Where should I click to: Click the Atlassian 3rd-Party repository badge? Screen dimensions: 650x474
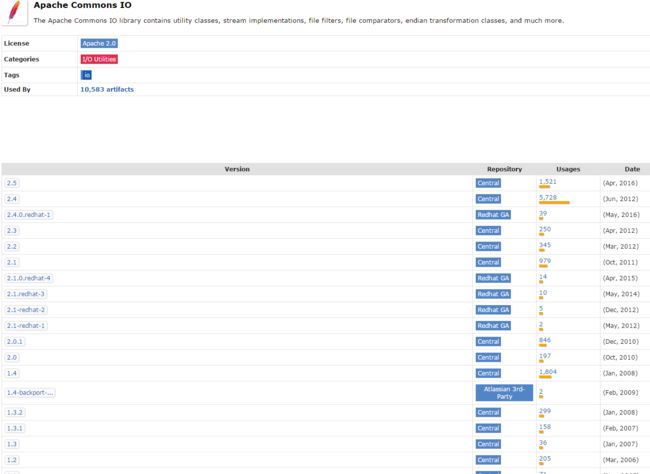pos(504,393)
